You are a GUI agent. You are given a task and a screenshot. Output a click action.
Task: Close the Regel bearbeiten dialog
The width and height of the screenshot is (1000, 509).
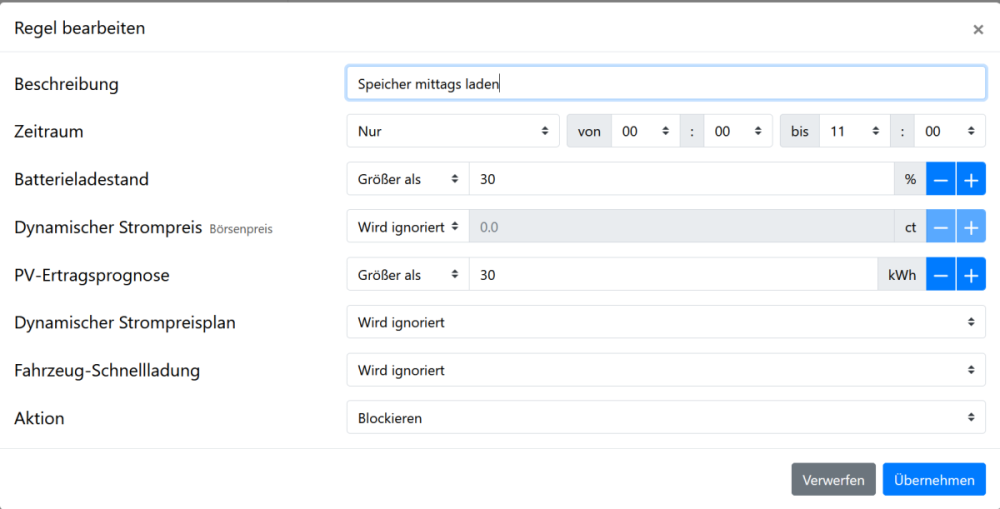[x=978, y=29]
